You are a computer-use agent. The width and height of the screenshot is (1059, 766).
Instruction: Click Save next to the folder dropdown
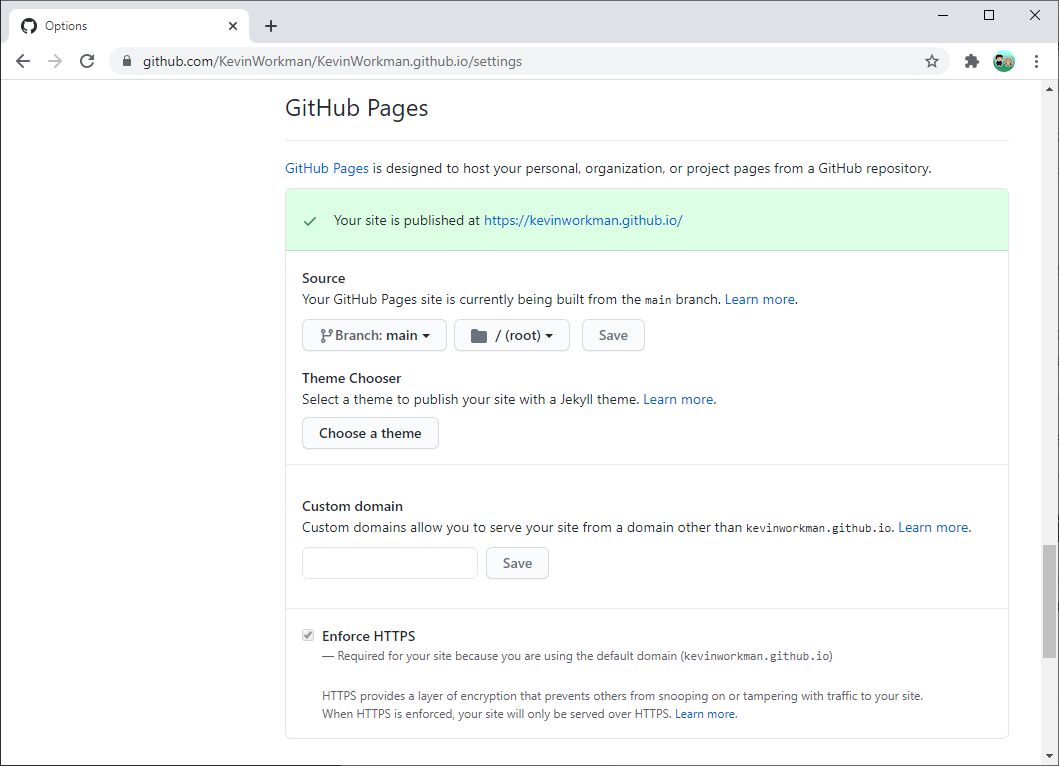click(613, 335)
